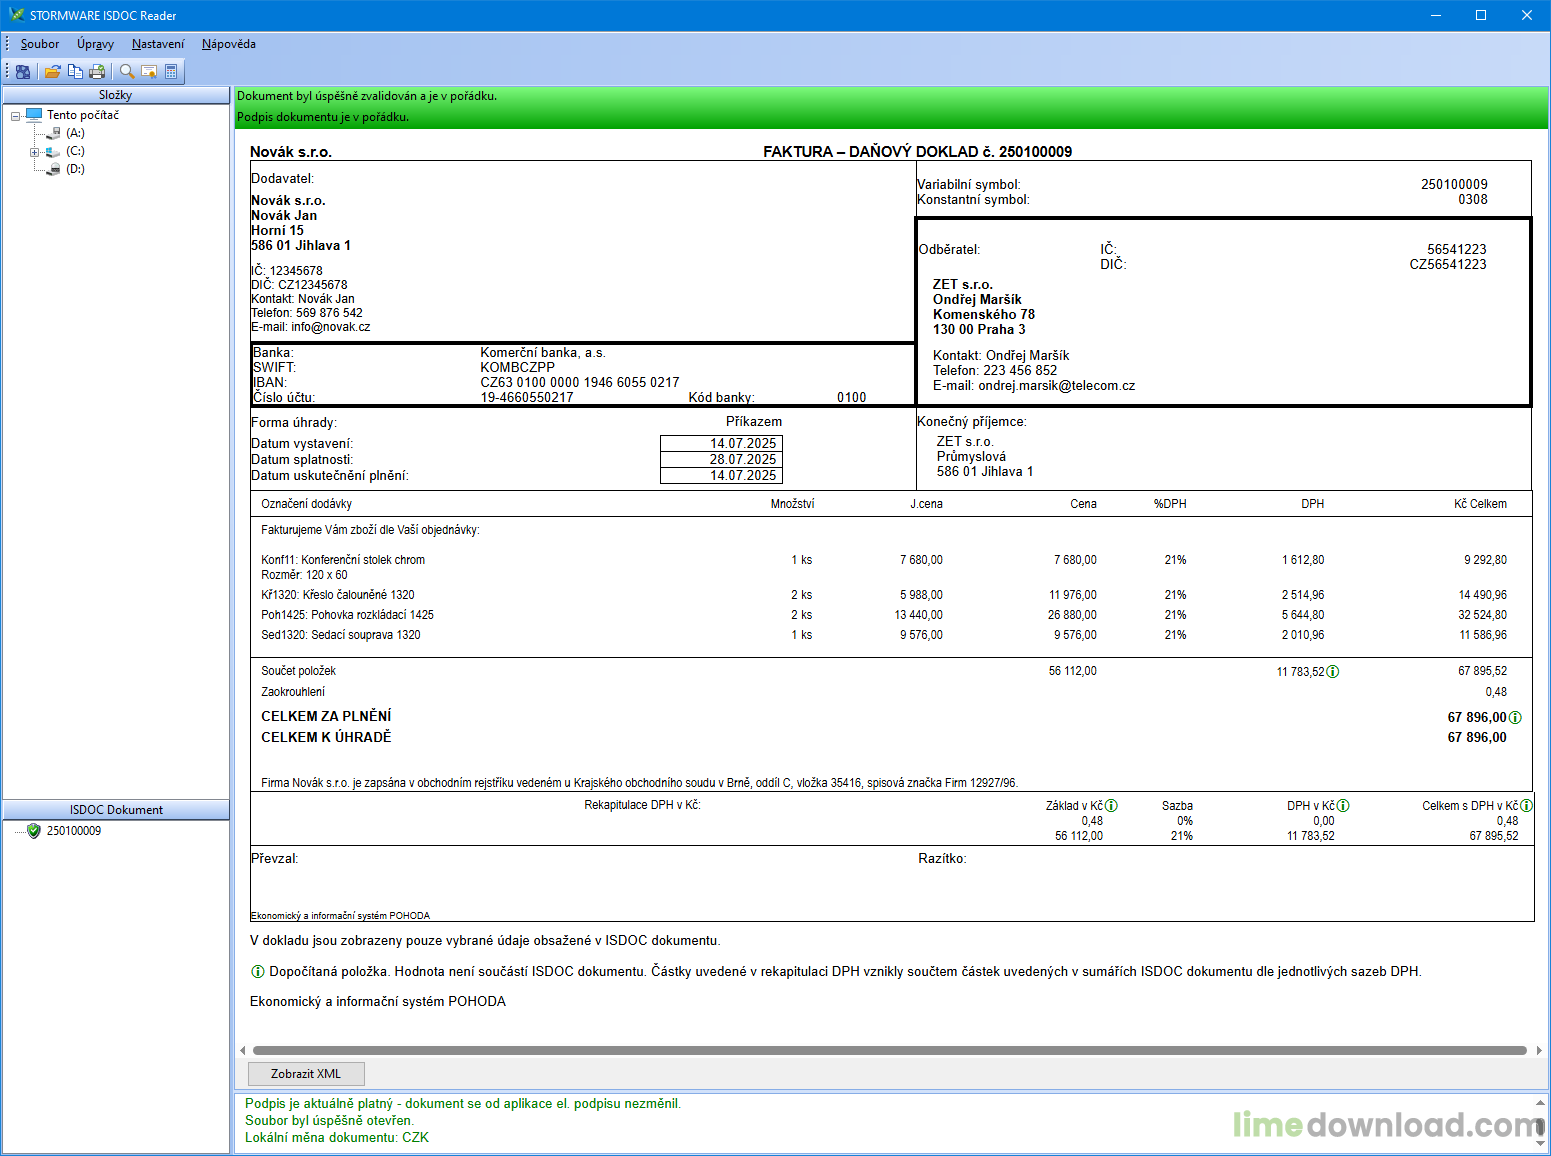Image resolution: width=1551 pixels, height=1156 pixels.
Task: Click the info icon next to 67 896,00
Action: (1515, 717)
